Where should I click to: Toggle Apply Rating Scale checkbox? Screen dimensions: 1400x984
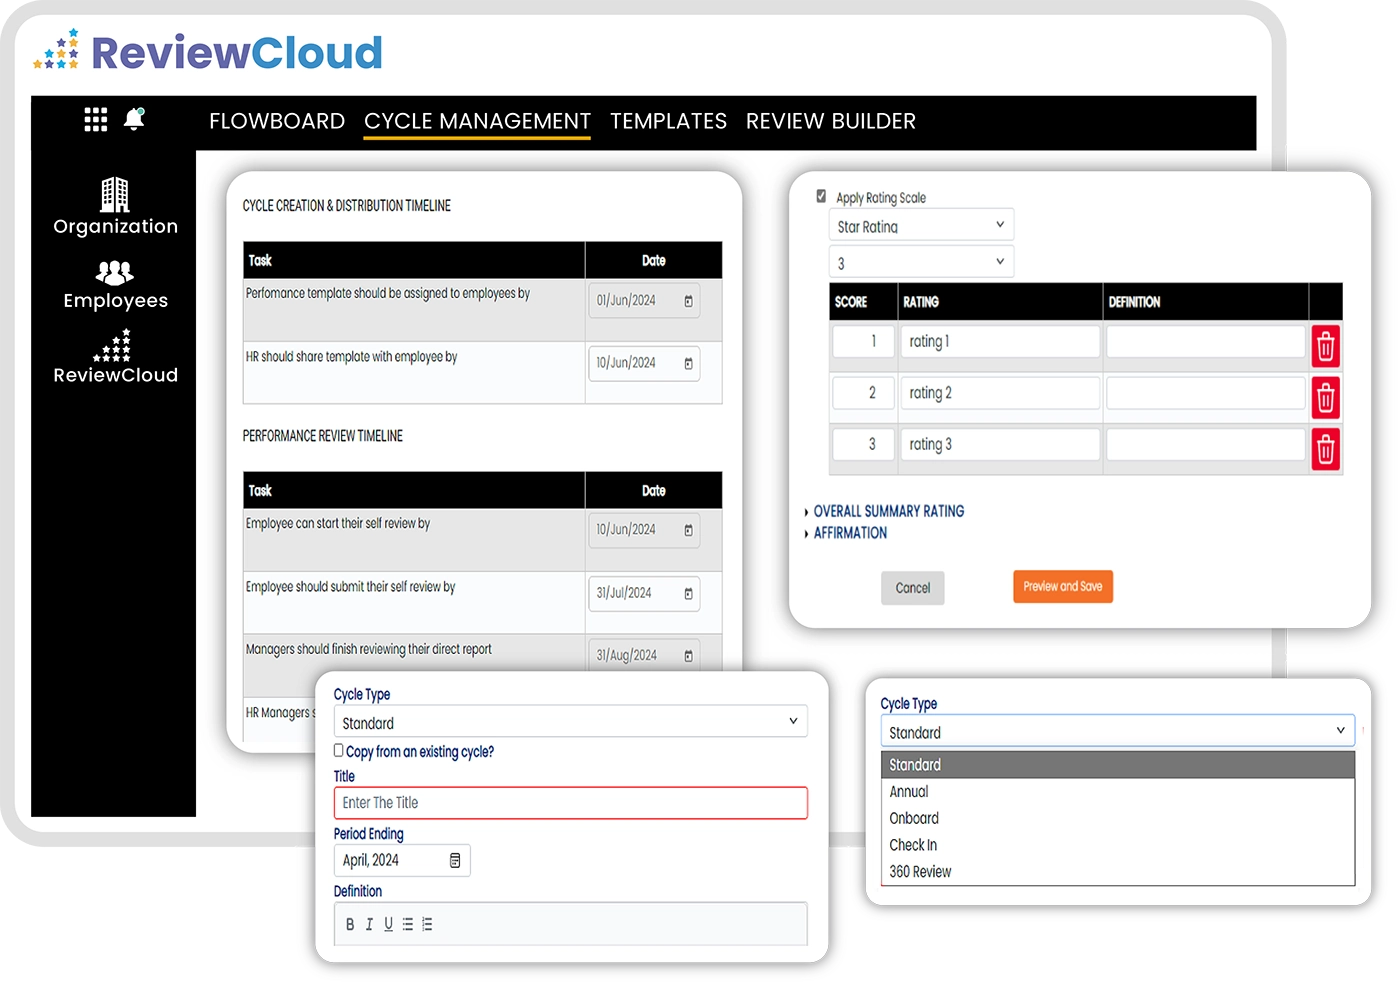pyautogui.click(x=821, y=196)
